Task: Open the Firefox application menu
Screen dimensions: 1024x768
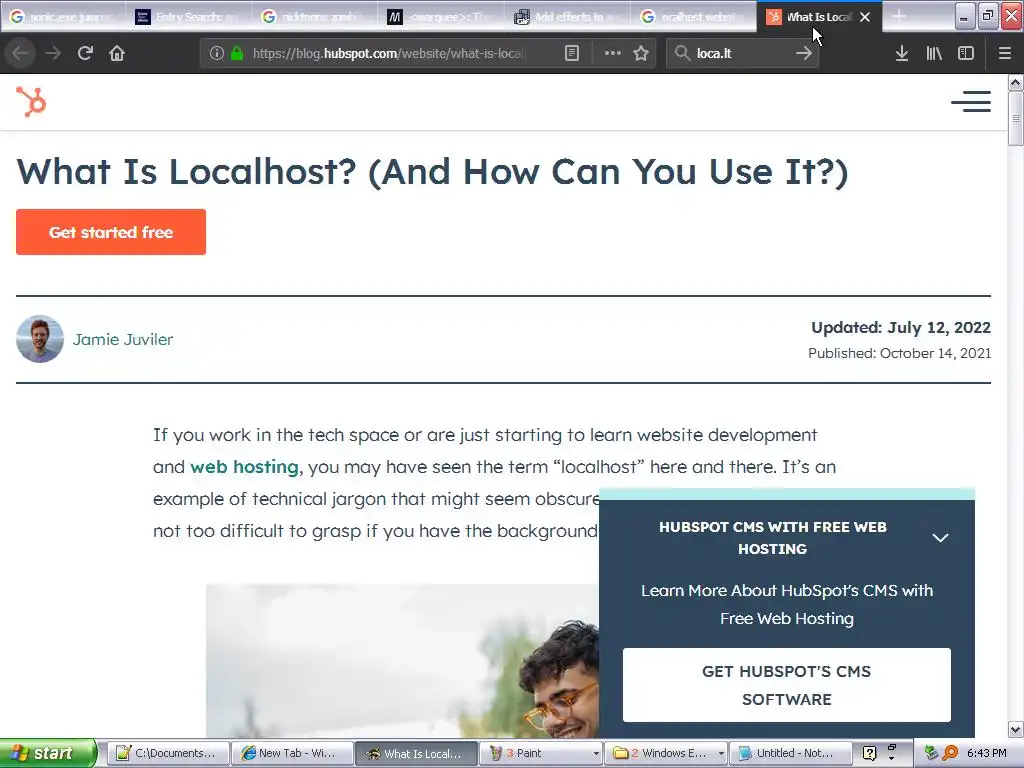Action: click(x=1004, y=53)
